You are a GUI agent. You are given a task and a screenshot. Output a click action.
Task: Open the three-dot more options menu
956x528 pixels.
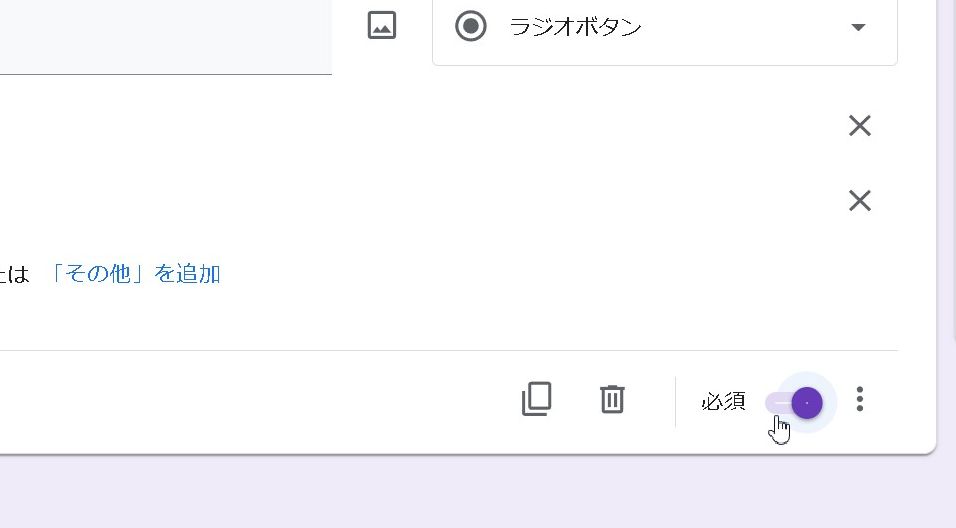click(860, 400)
